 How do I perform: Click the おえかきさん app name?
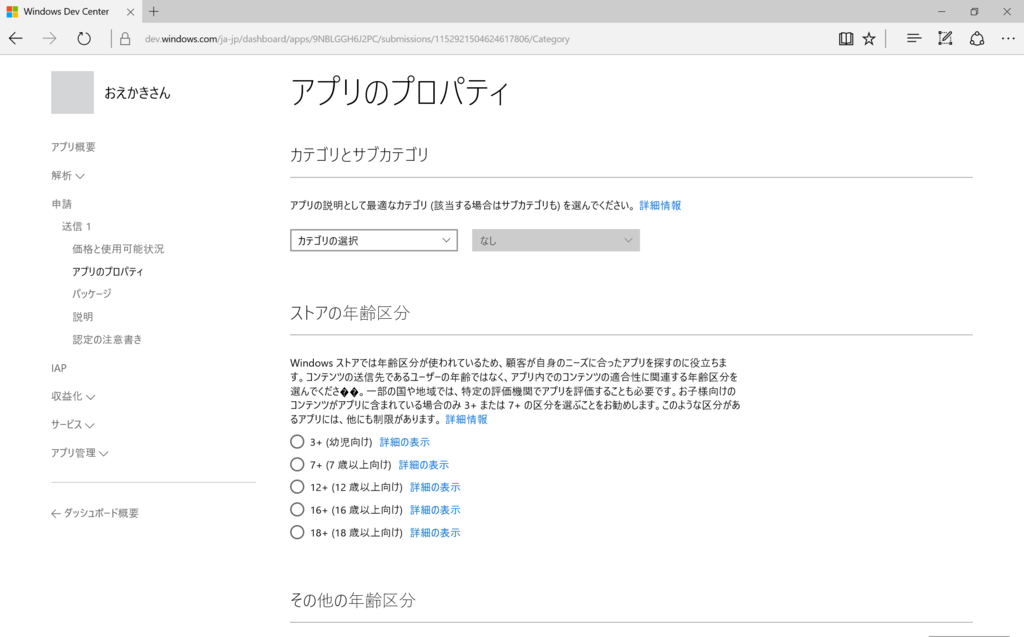137,93
